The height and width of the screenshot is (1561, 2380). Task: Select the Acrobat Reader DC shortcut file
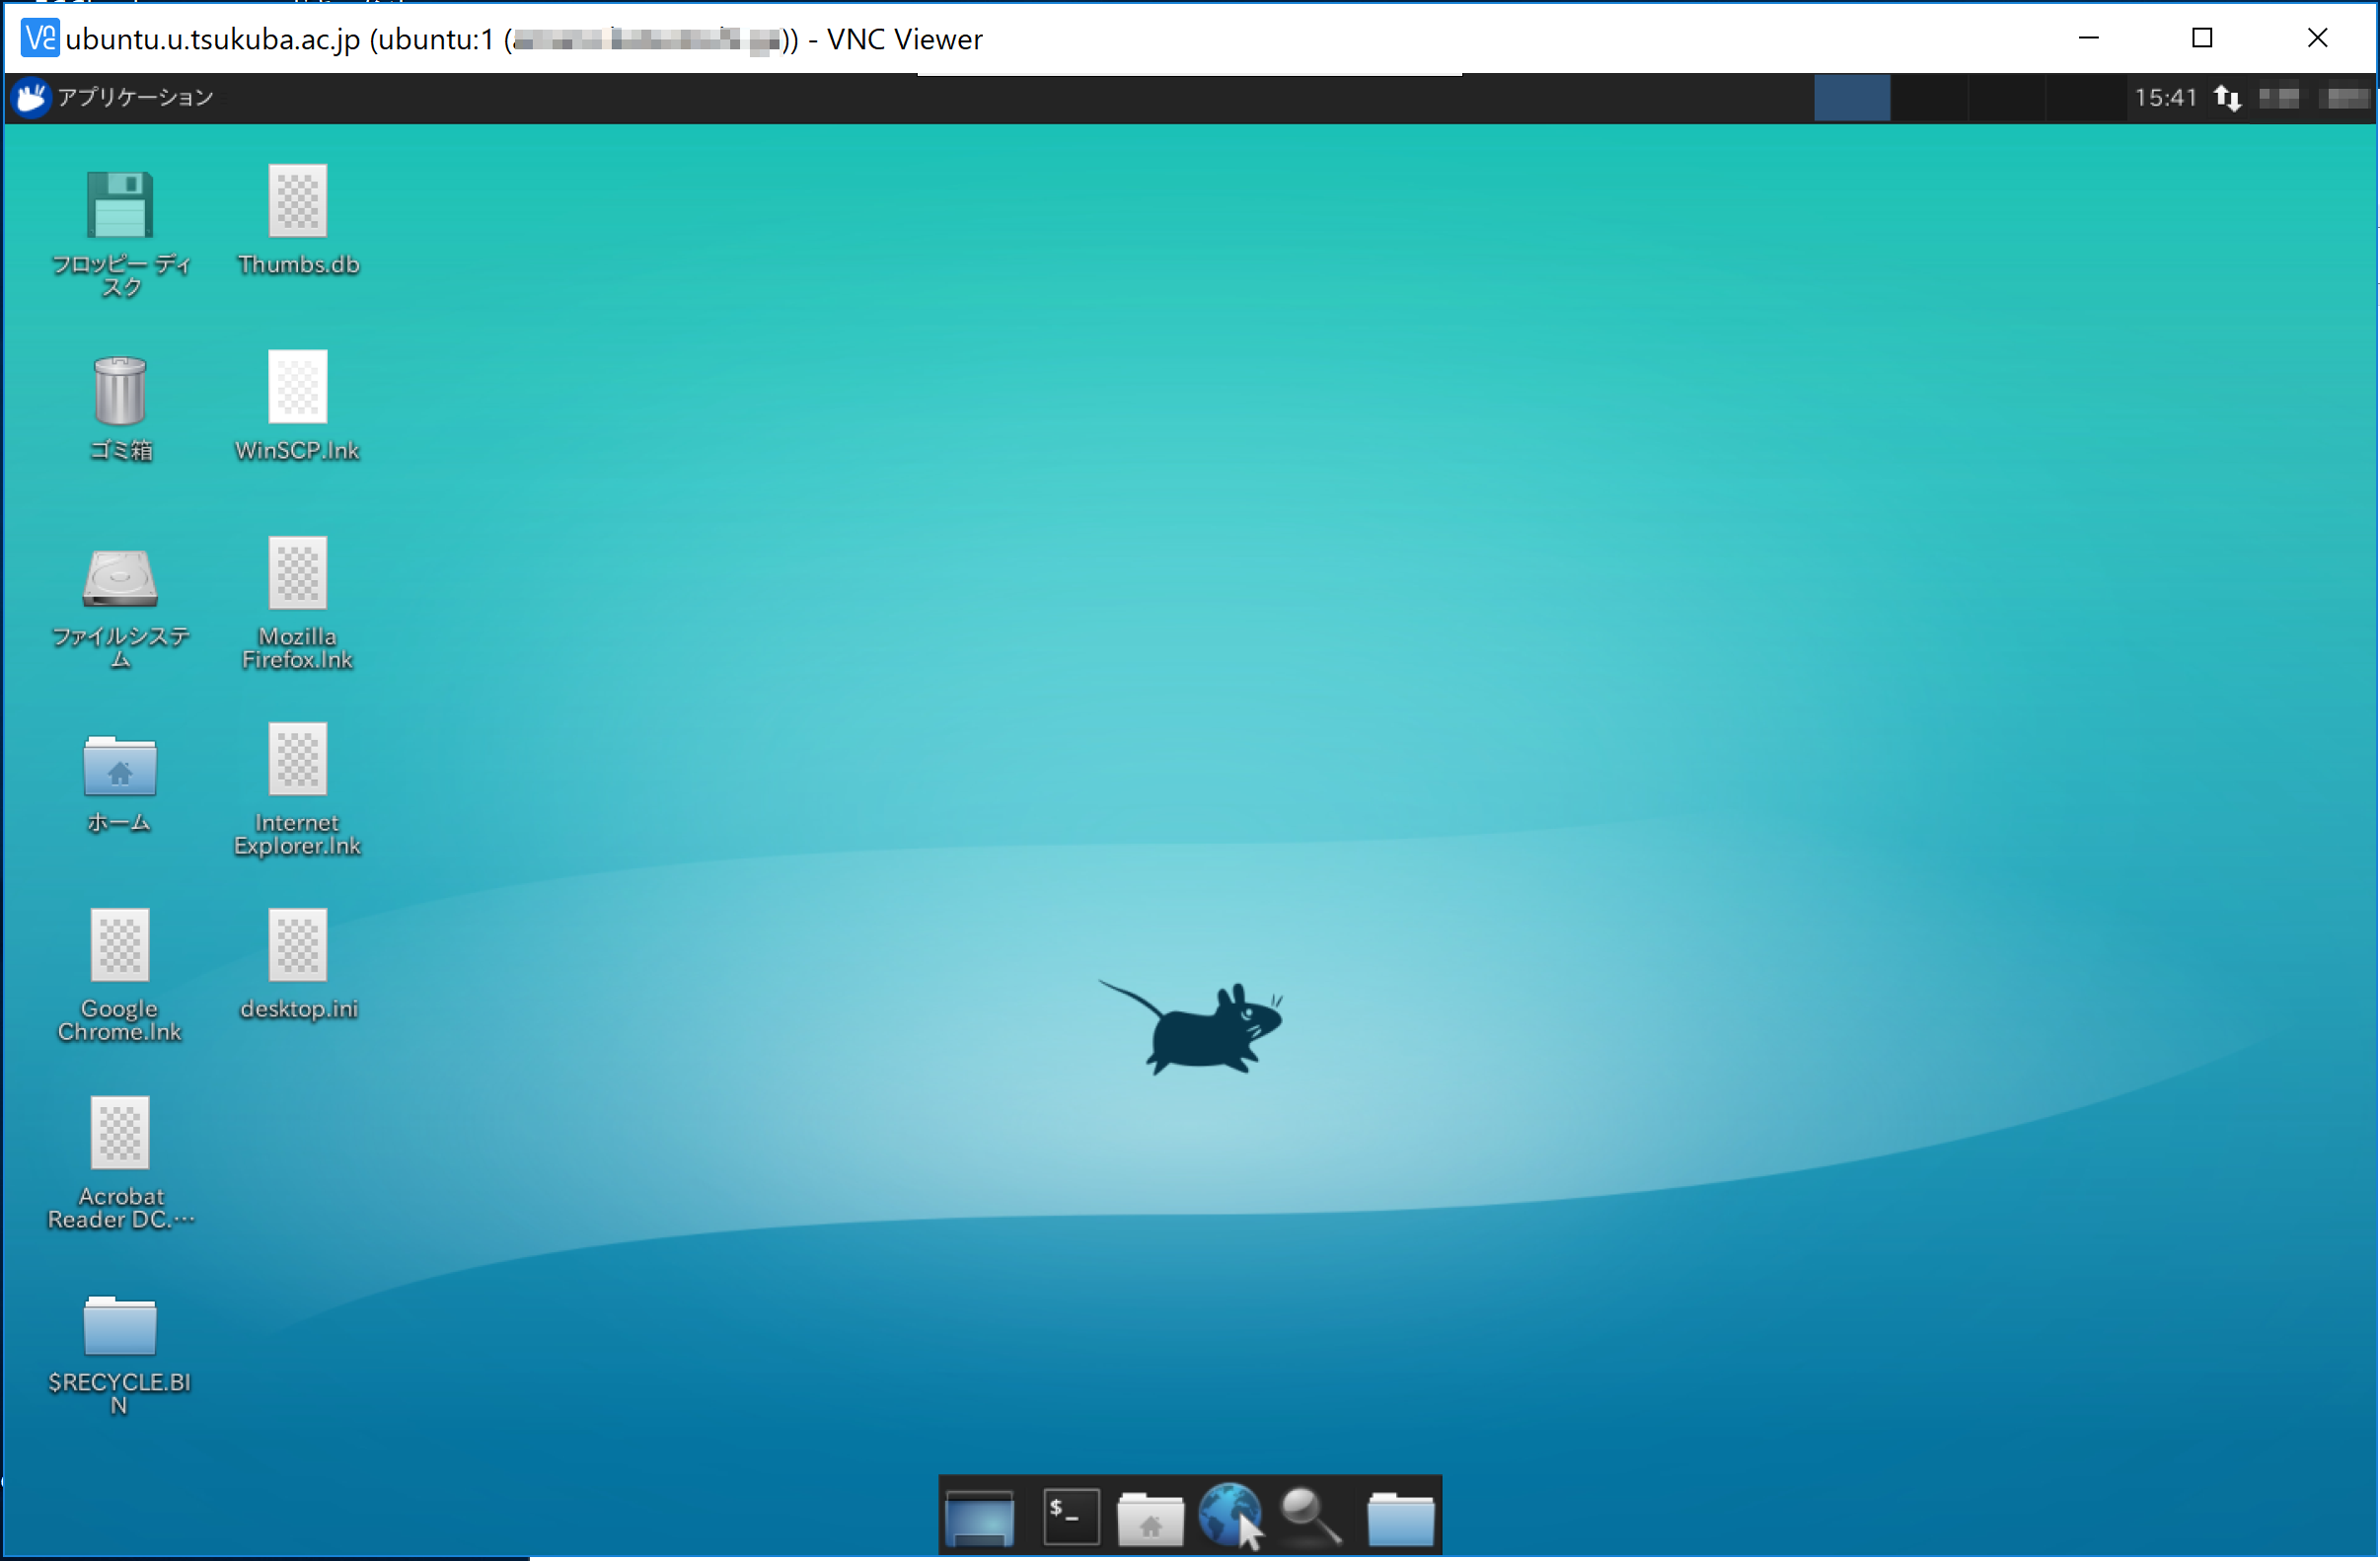click(120, 1133)
